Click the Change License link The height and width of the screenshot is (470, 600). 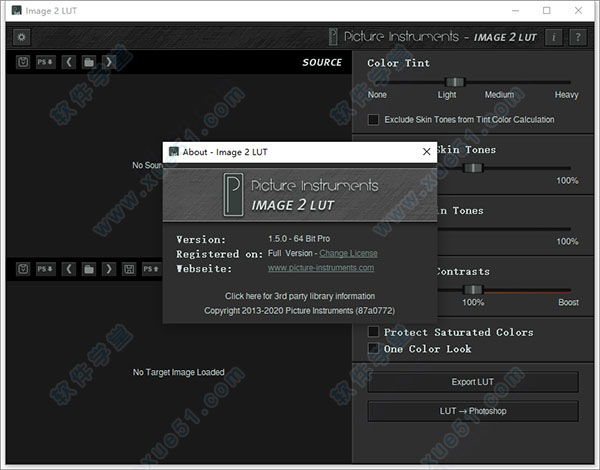[x=348, y=253]
